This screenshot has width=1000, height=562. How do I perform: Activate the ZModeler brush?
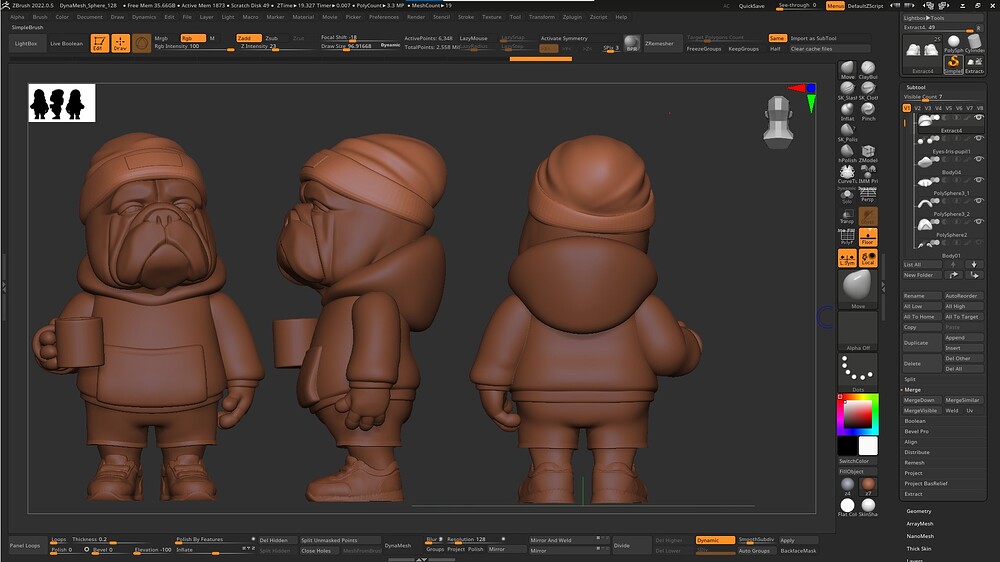(x=868, y=153)
